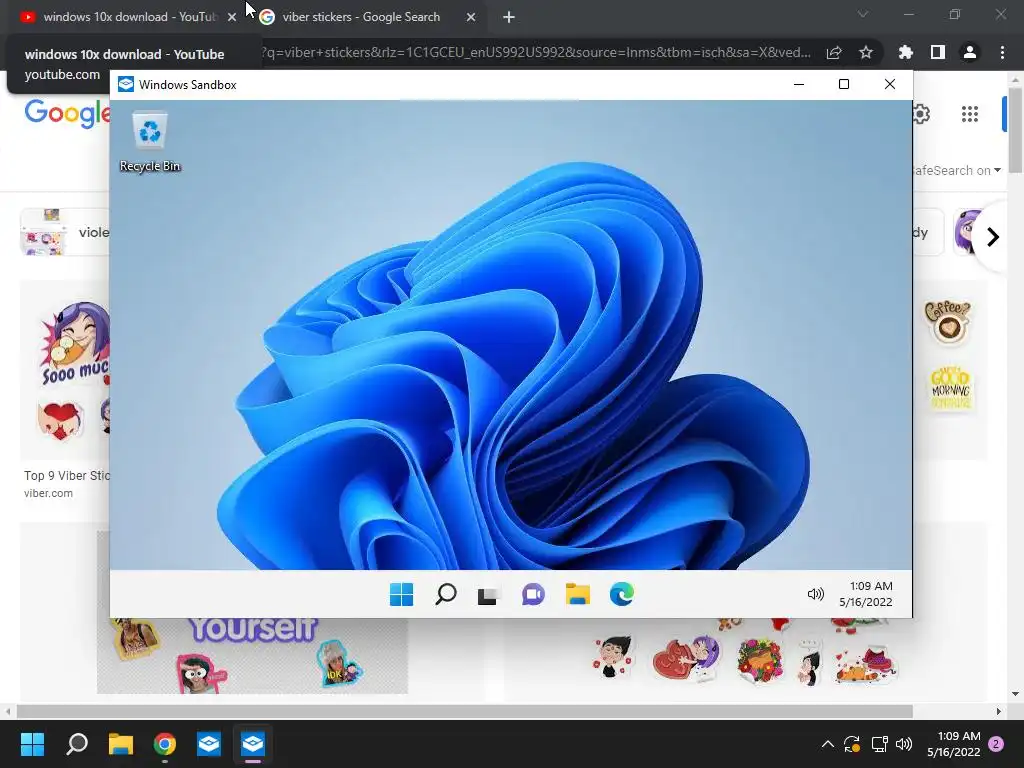
Task: Click horizontal scrollbar left arrow
Action: [x=7, y=711]
